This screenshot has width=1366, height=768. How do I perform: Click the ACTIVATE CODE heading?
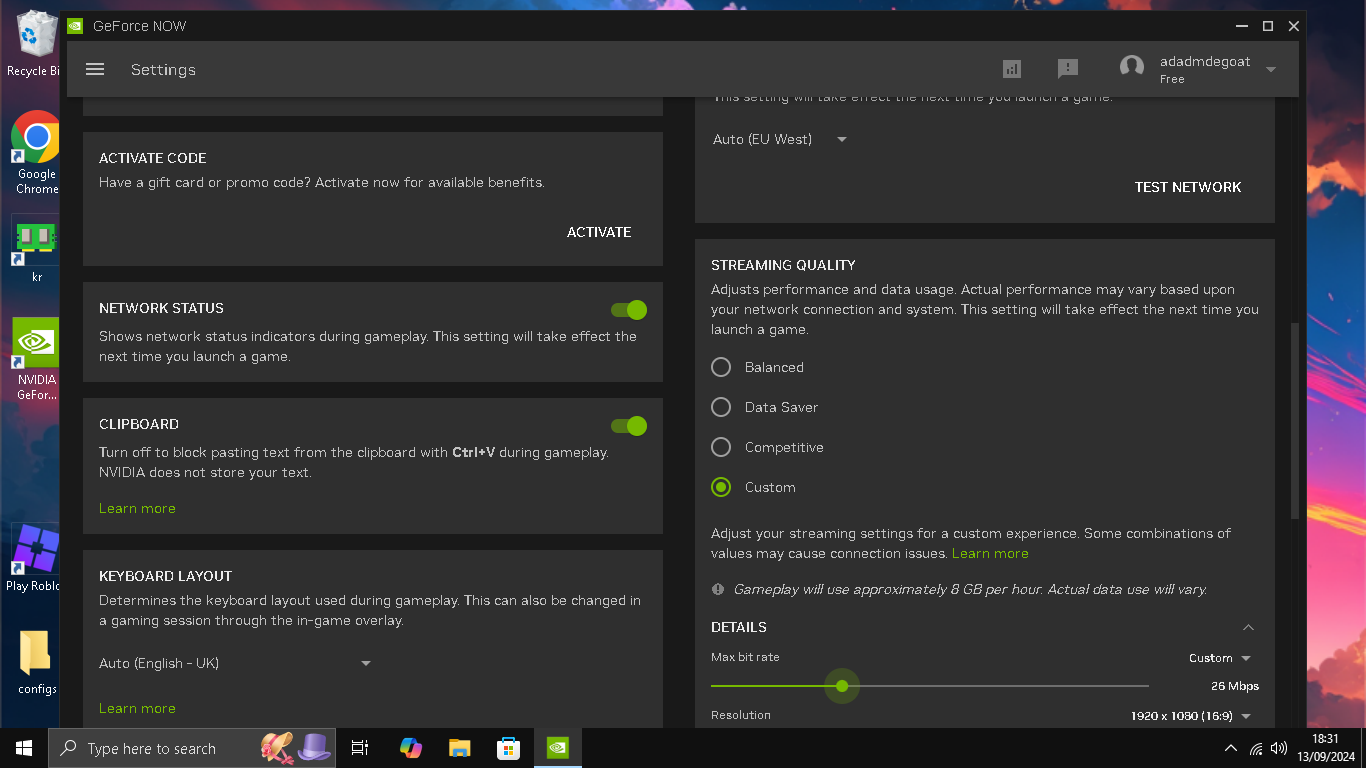(153, 158)
